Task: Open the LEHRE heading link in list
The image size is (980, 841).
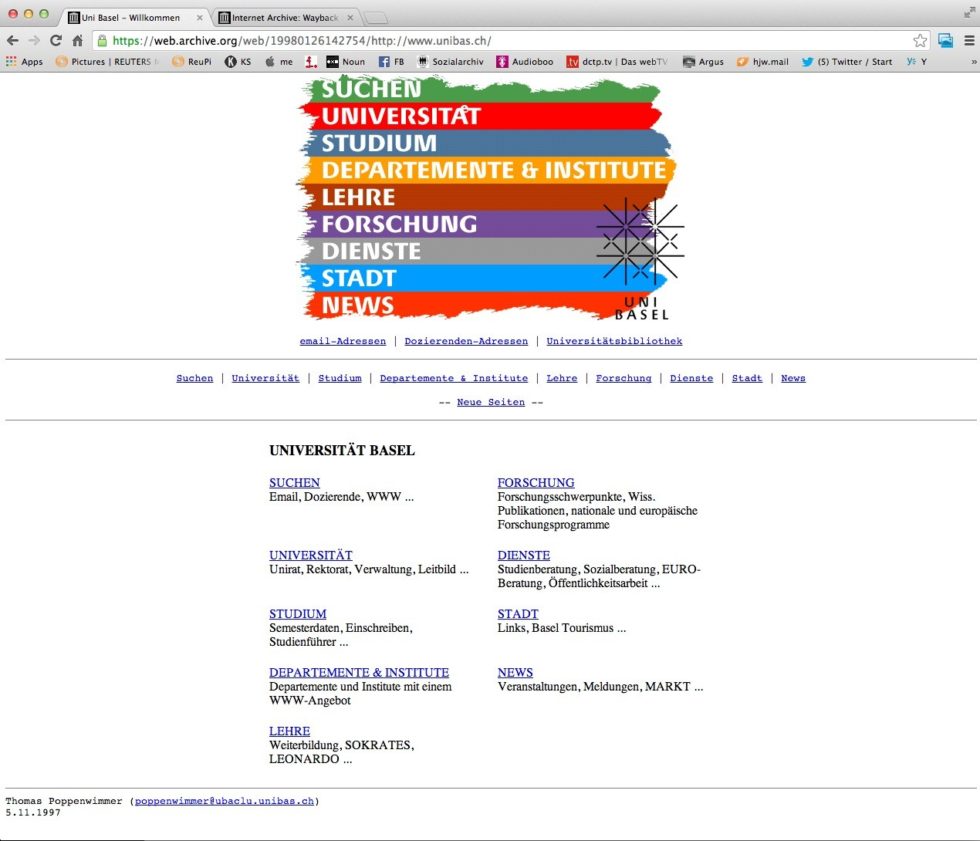Action: click(x=289, y=731)
